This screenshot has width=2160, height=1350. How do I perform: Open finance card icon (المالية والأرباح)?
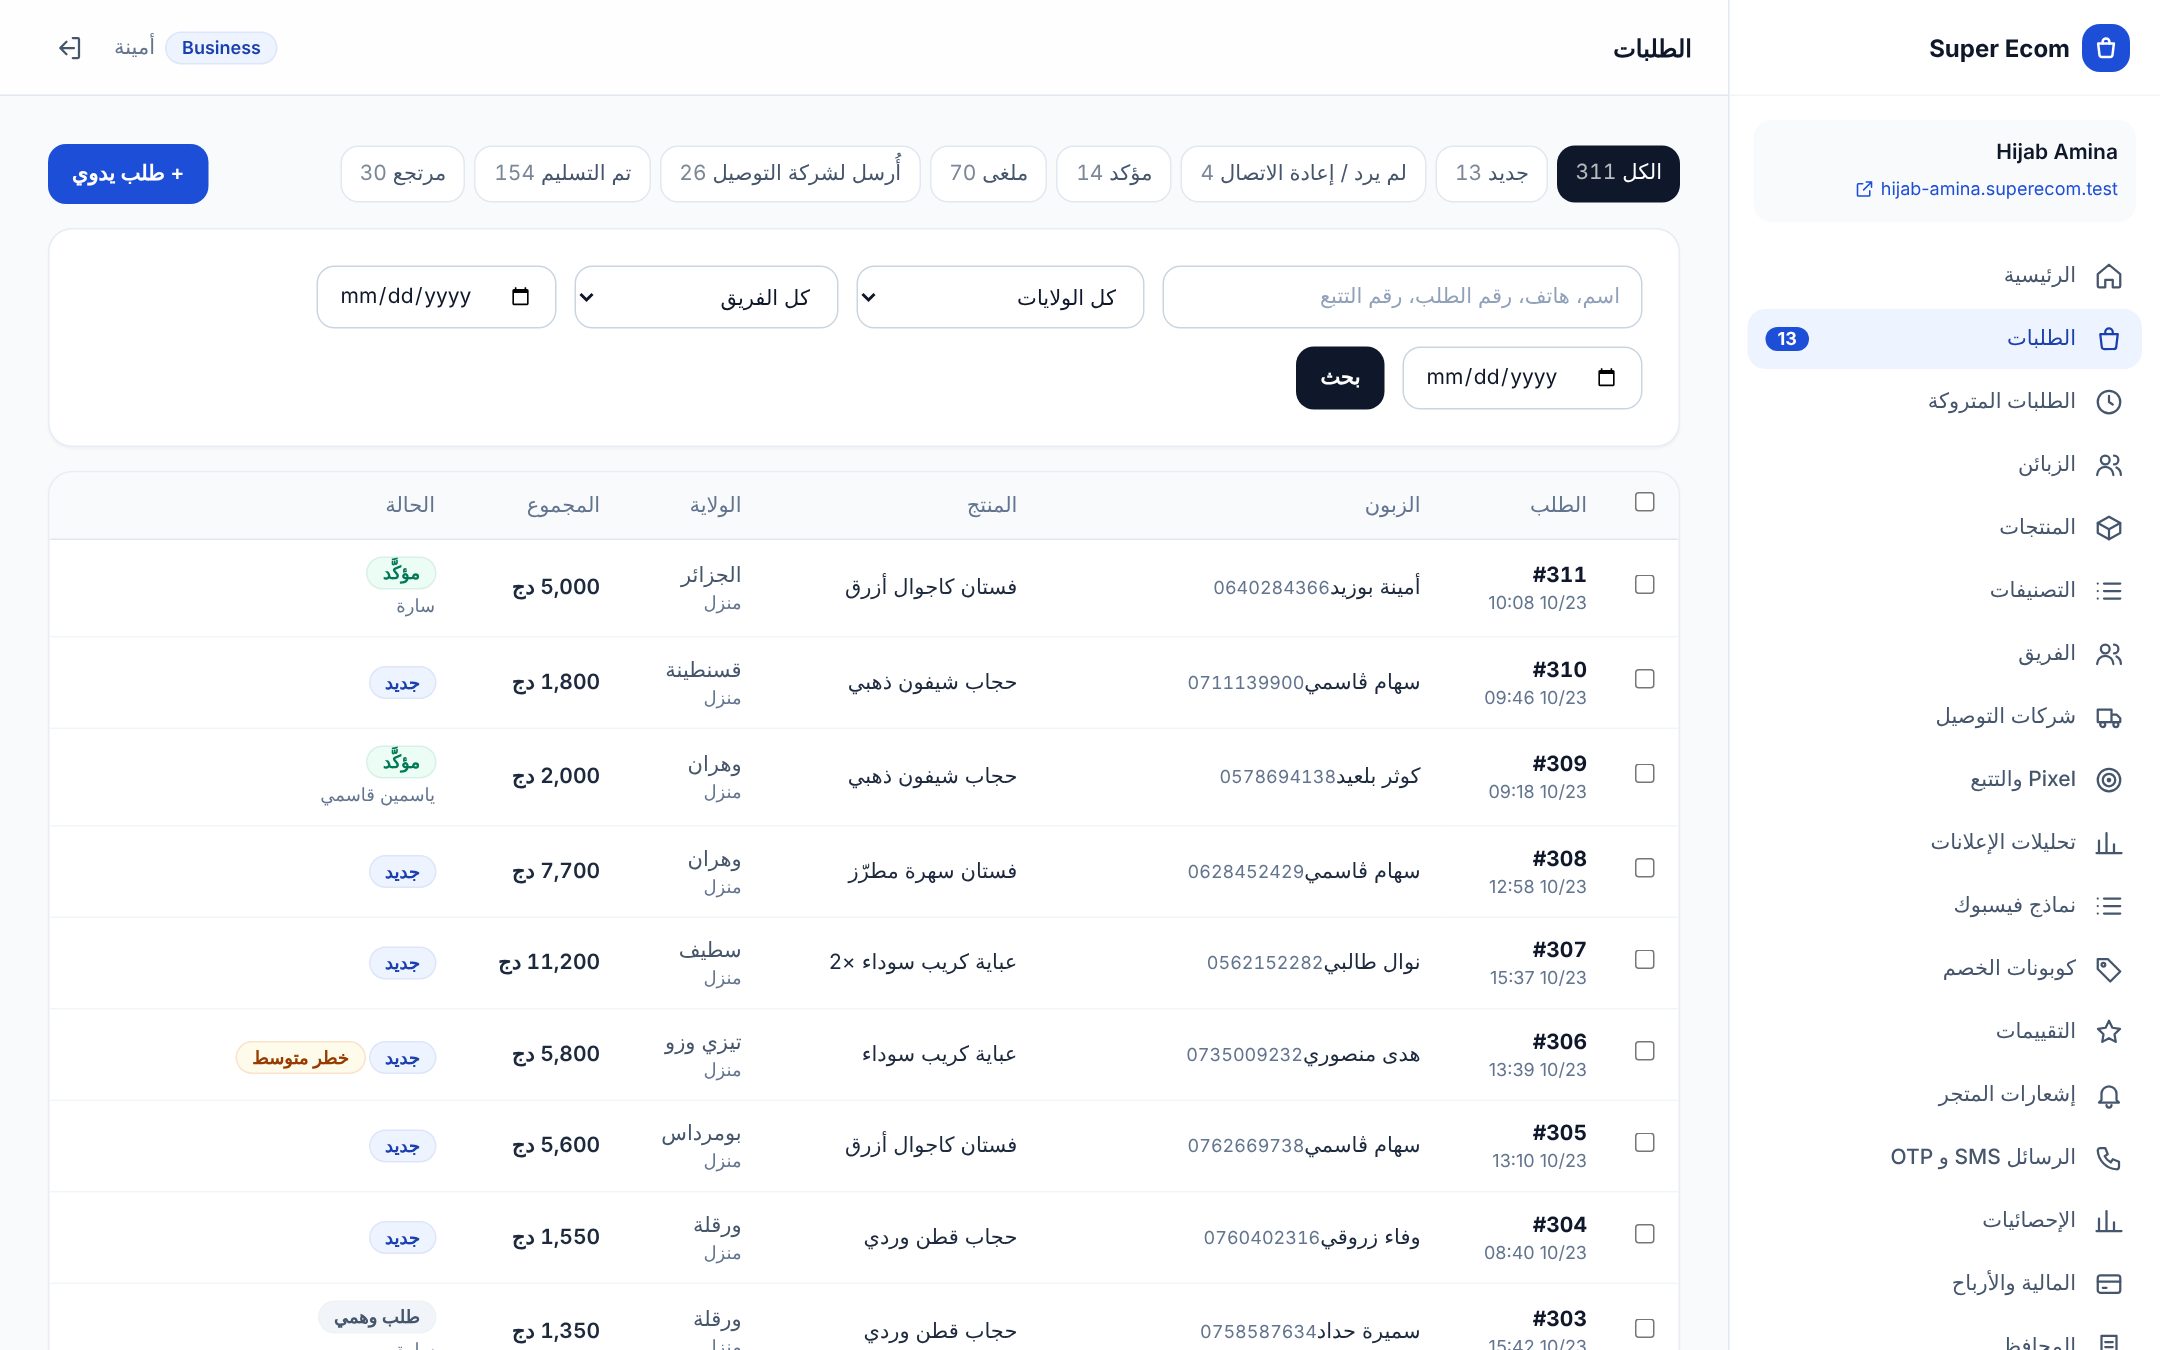point(2108,1284)
